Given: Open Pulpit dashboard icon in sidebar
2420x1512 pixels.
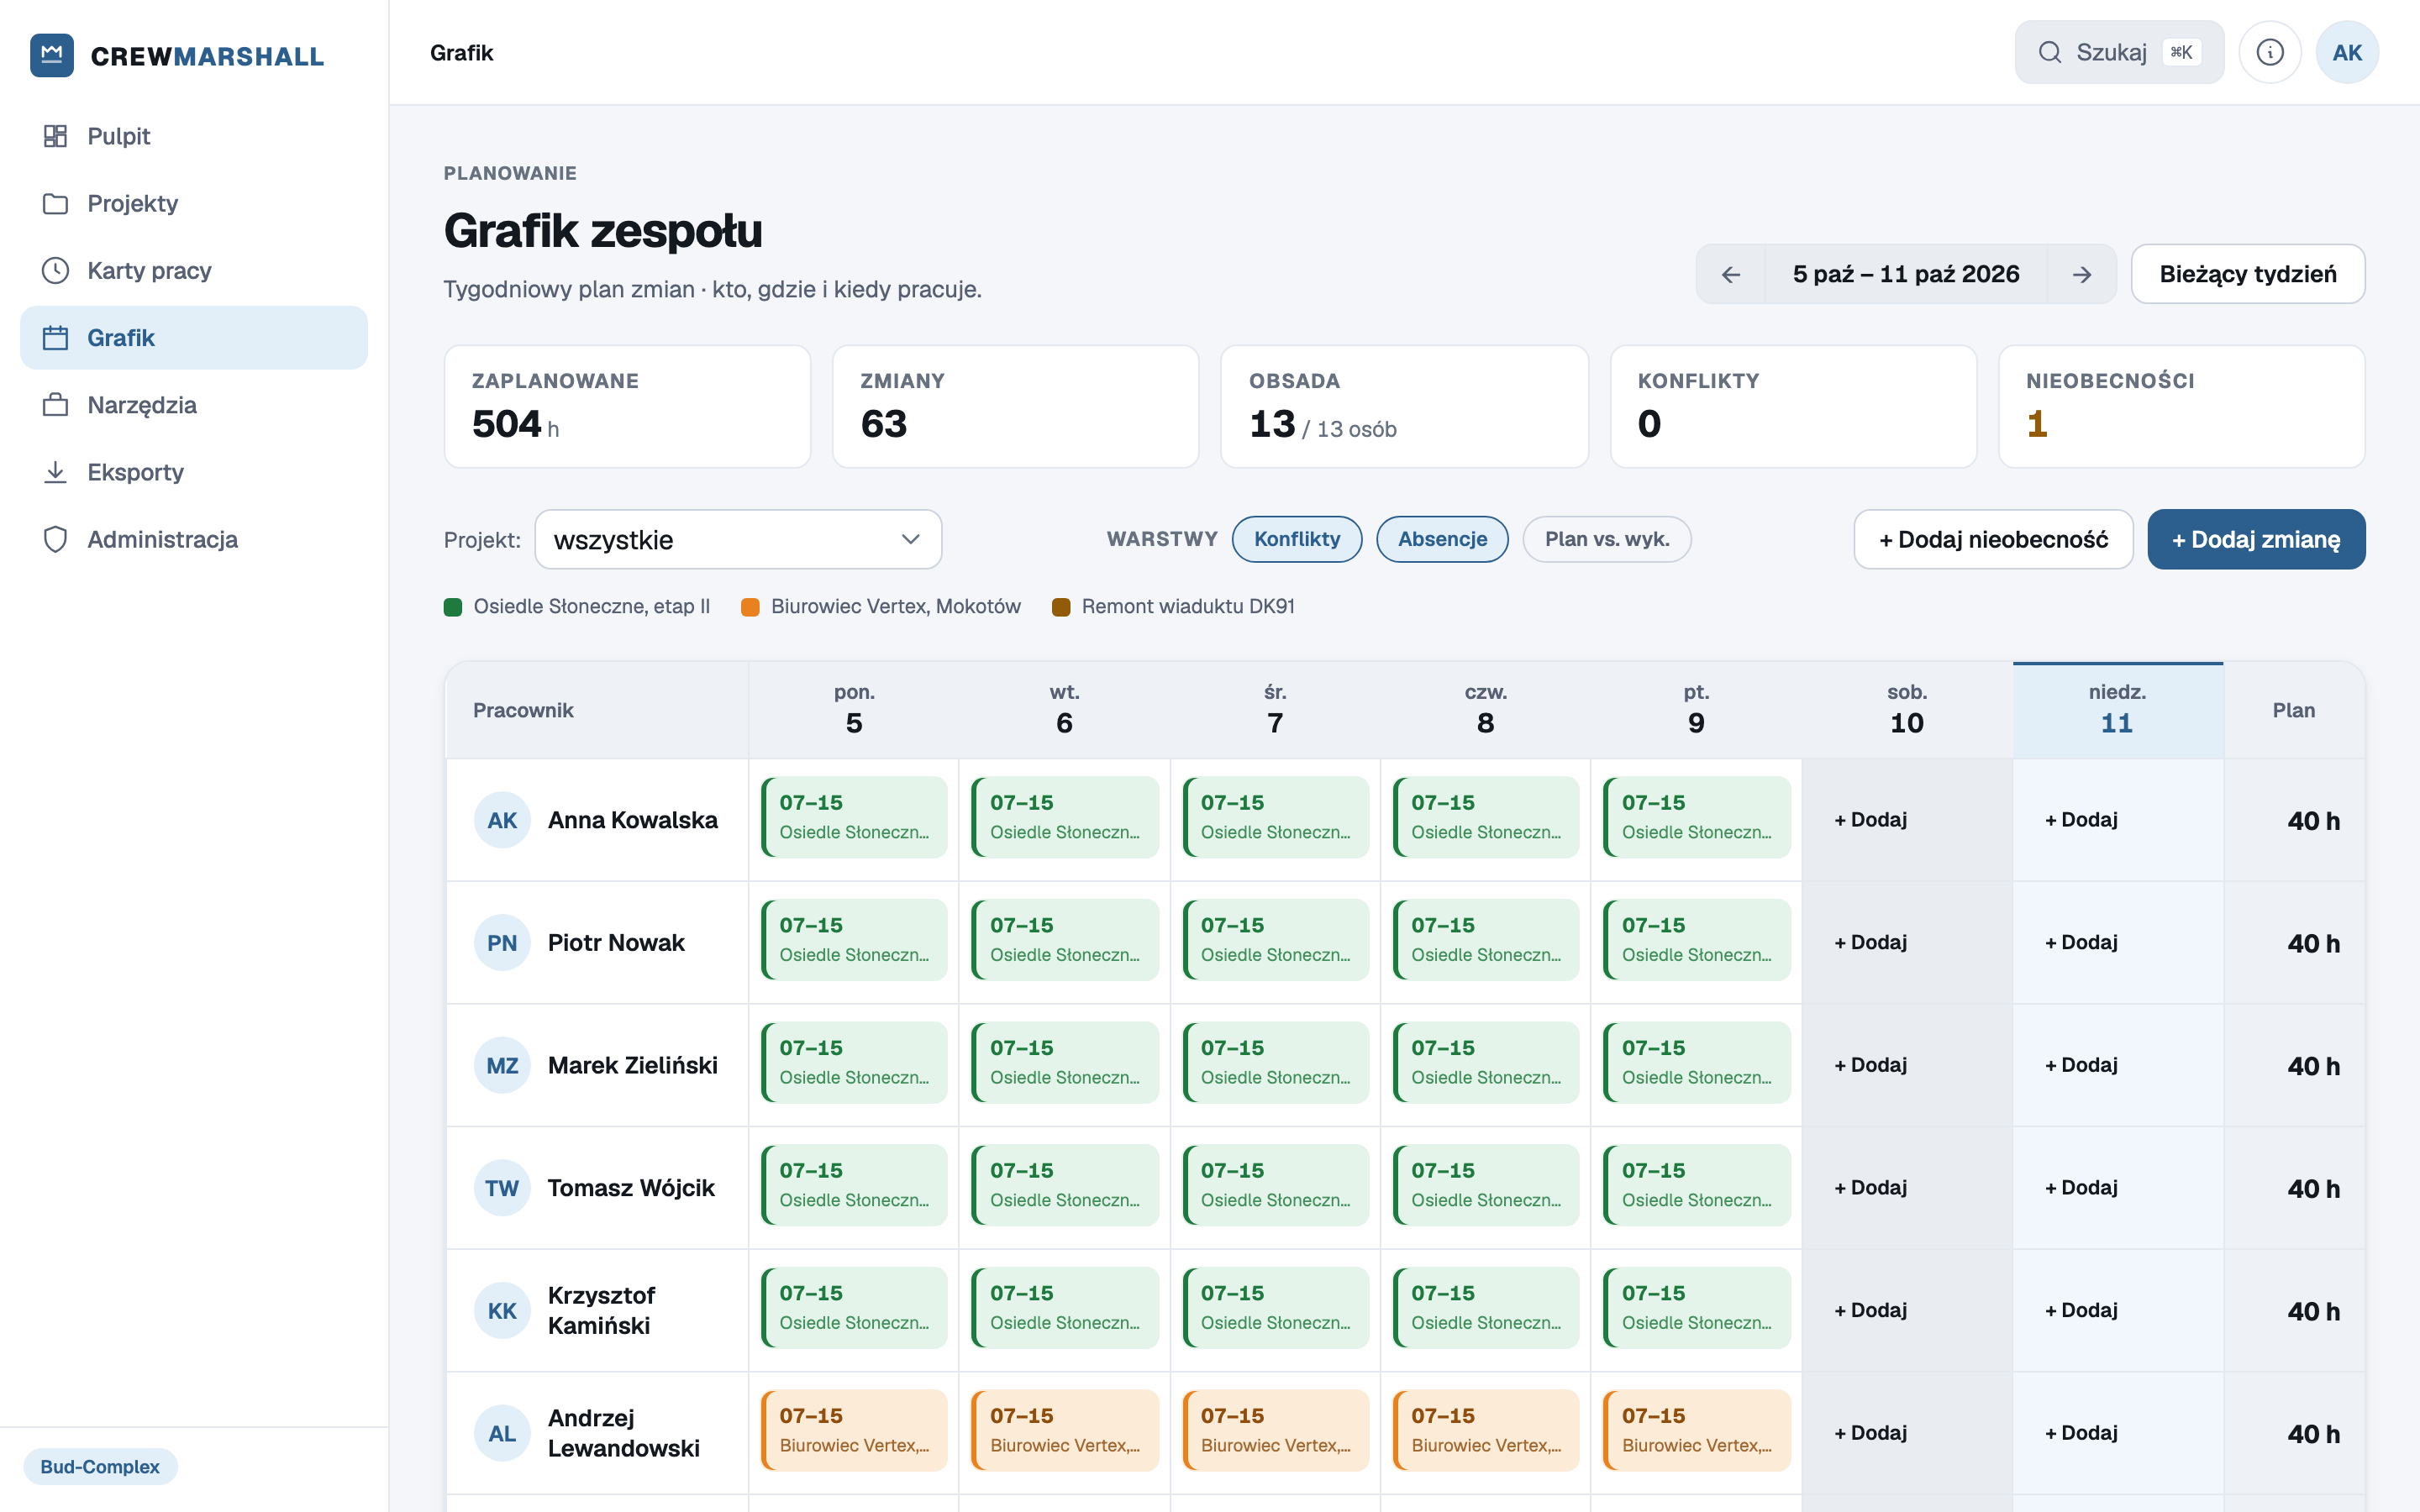Looking at the screenshot, I should tap(55, 136).
